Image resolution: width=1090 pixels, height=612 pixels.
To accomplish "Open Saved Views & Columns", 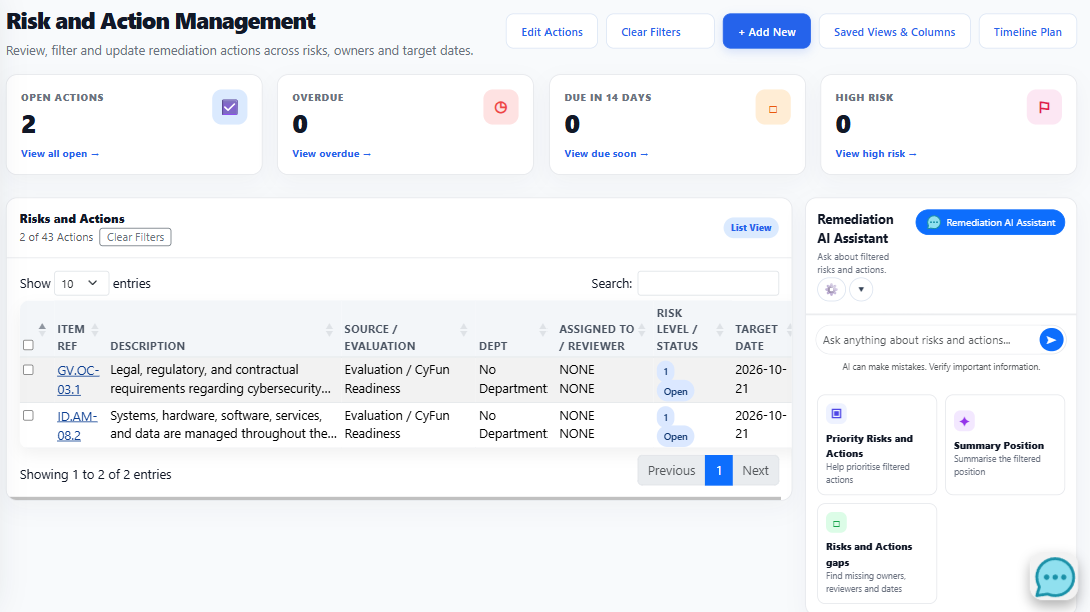I will pos(895,31).
